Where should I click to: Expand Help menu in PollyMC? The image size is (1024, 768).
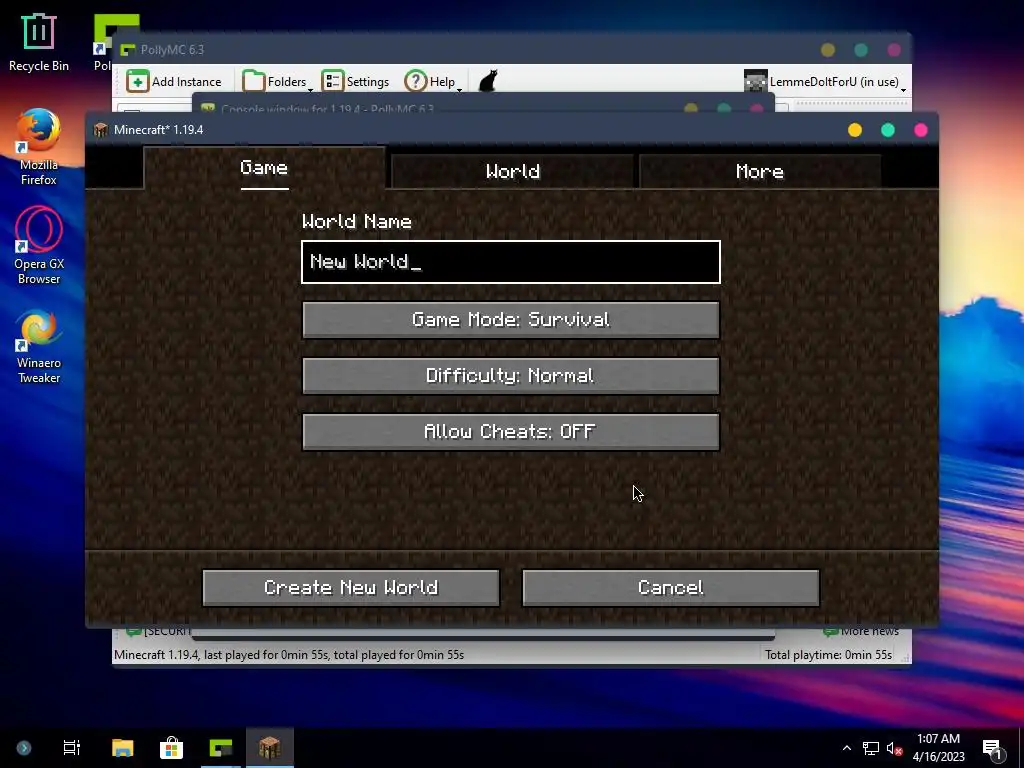(433, 82)
